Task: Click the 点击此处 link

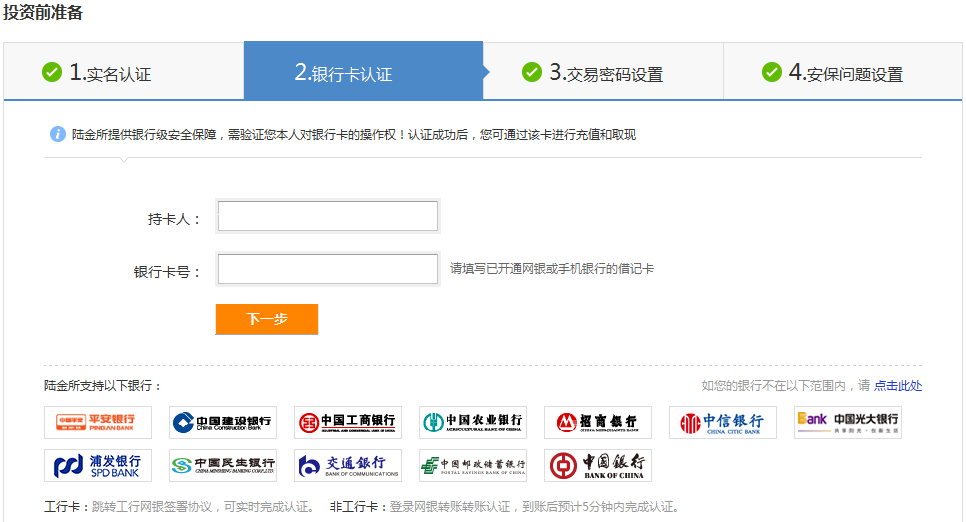Action: [898, 385]
